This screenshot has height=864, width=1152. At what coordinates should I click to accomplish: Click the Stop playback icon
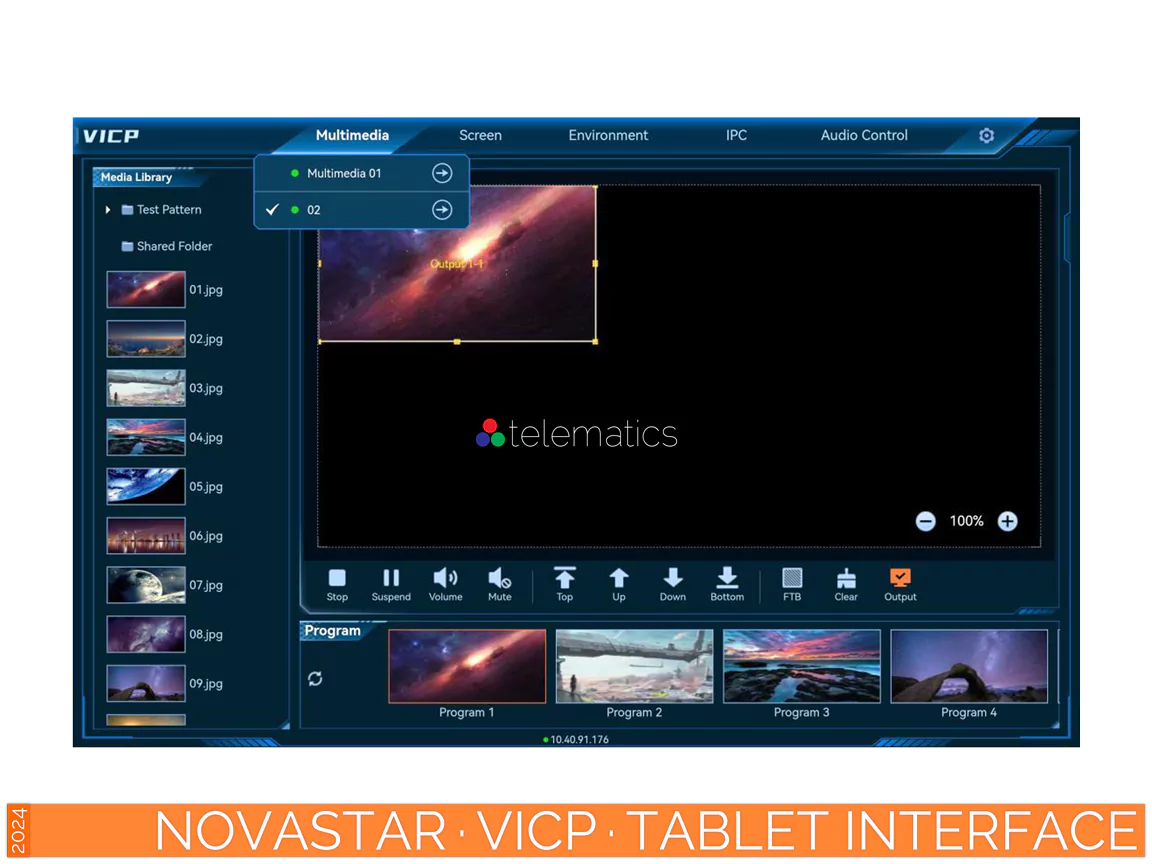click(337, 579)
